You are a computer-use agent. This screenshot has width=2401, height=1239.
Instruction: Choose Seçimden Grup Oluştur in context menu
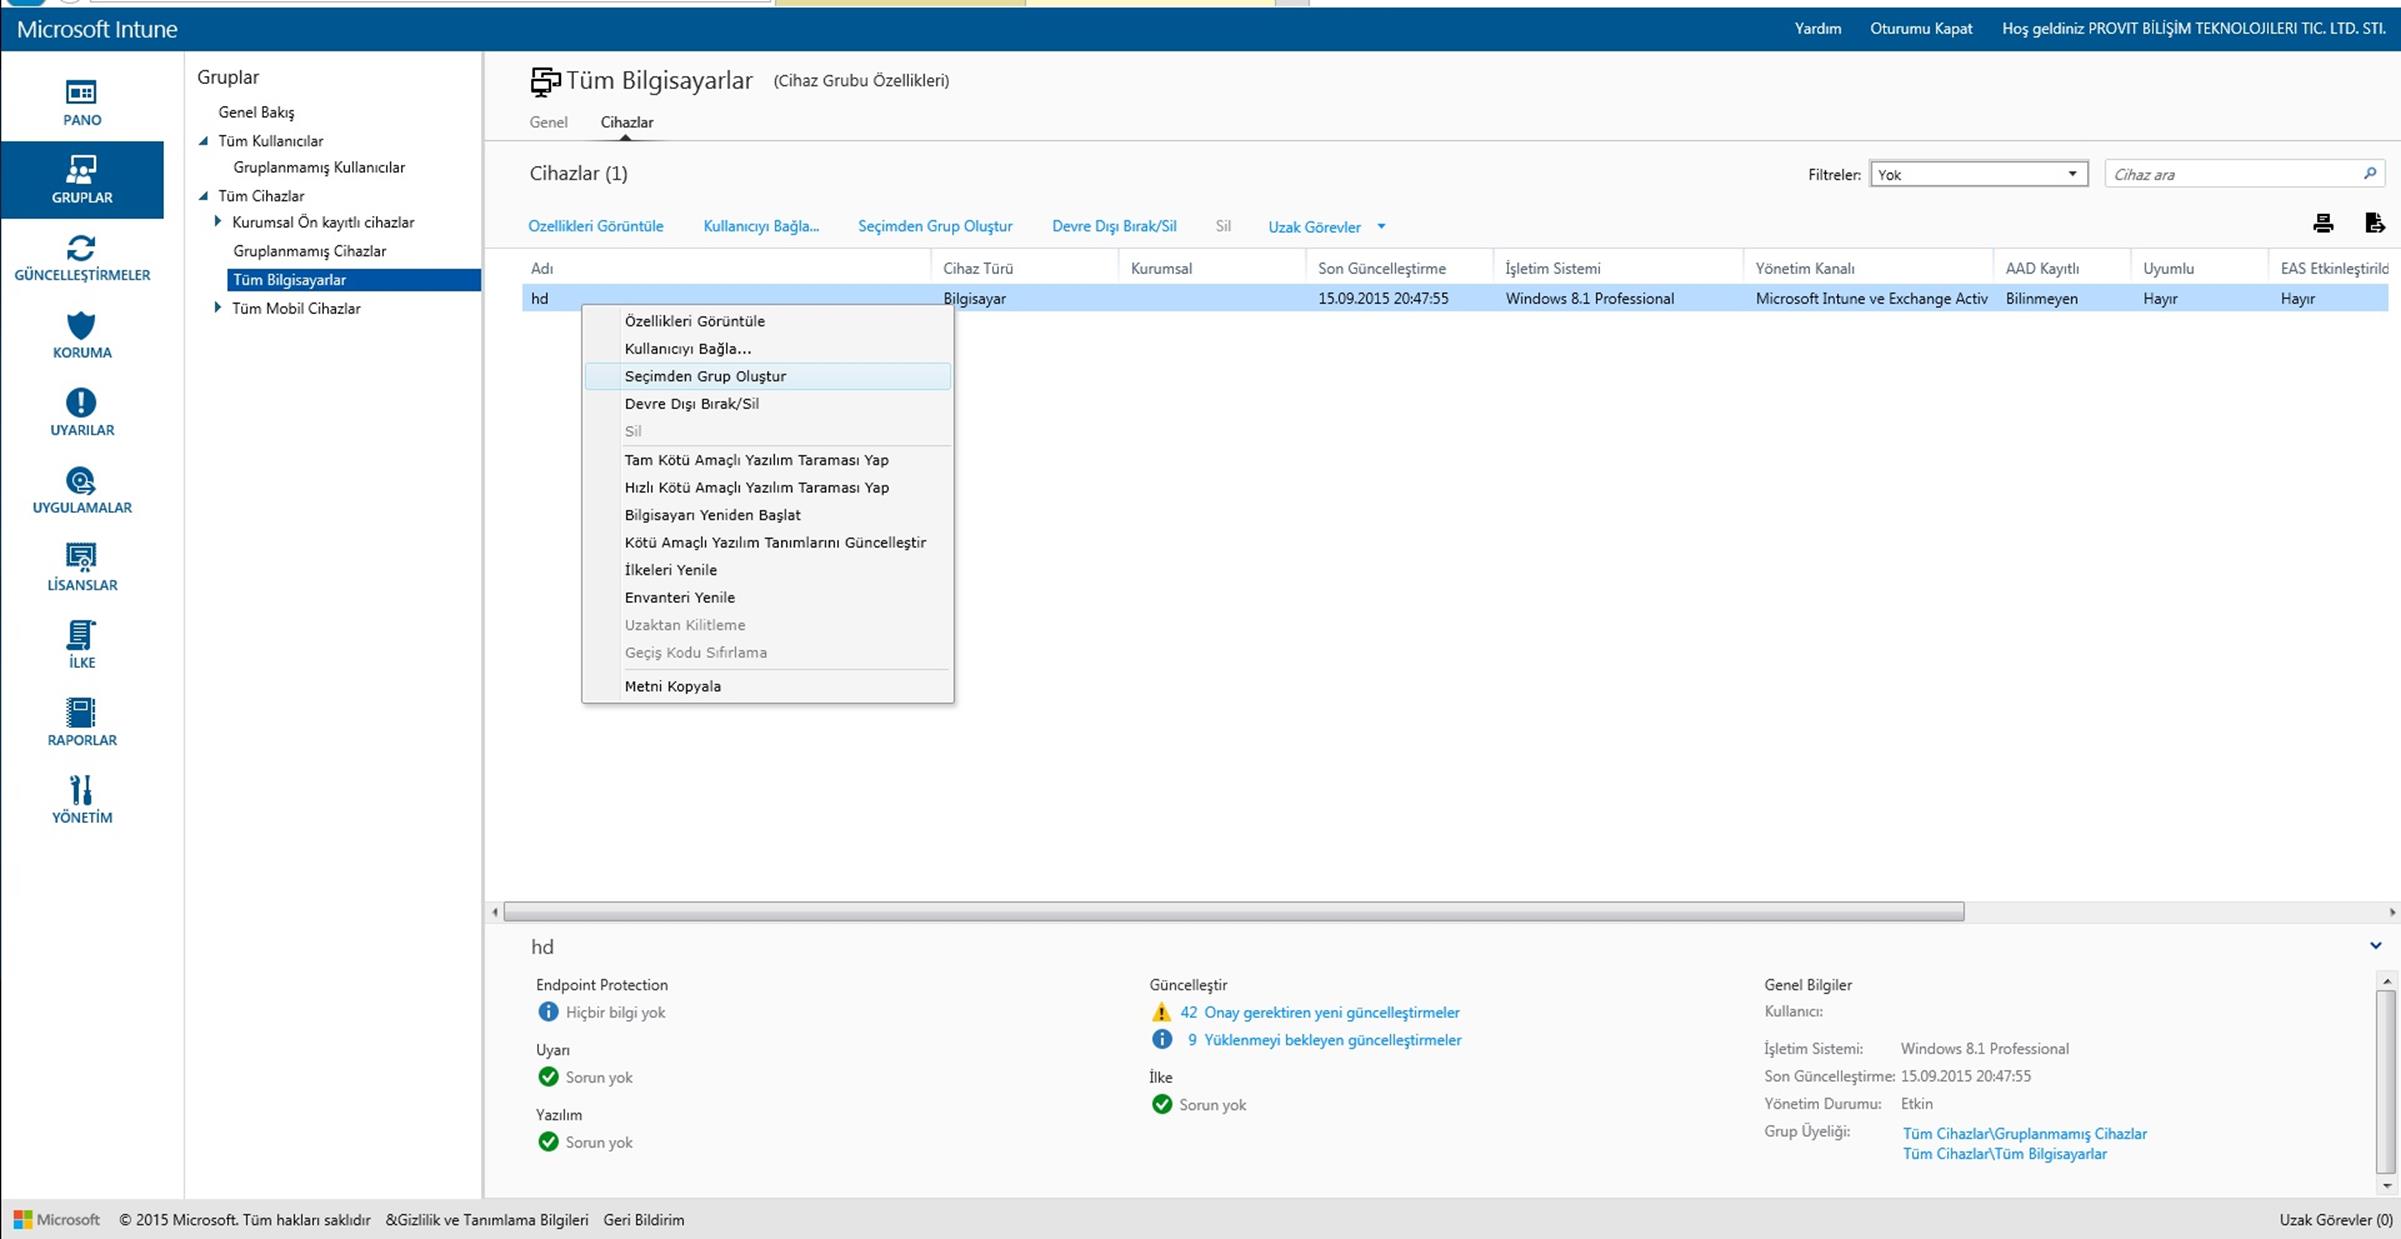767,376
